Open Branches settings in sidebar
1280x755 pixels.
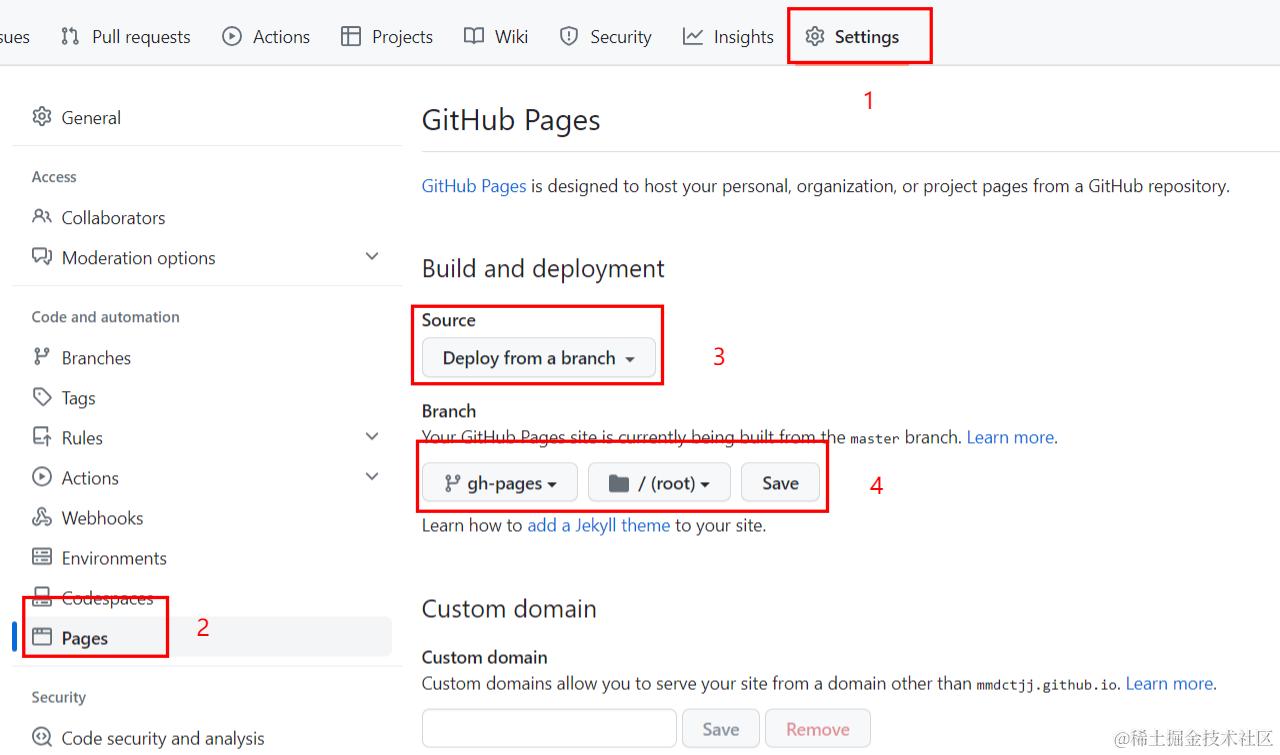pyautogui.click(x=96, y=357)
